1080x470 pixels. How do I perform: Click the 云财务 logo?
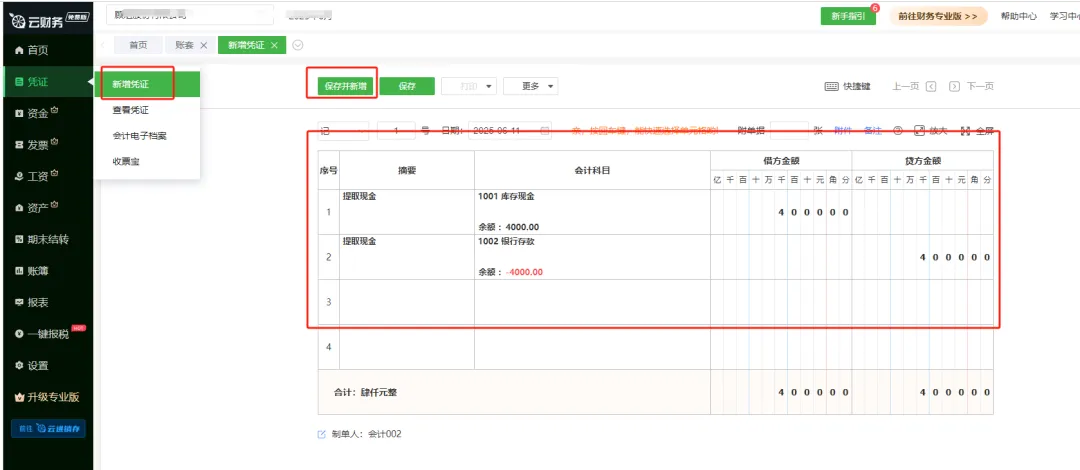(x=46, y=21)
